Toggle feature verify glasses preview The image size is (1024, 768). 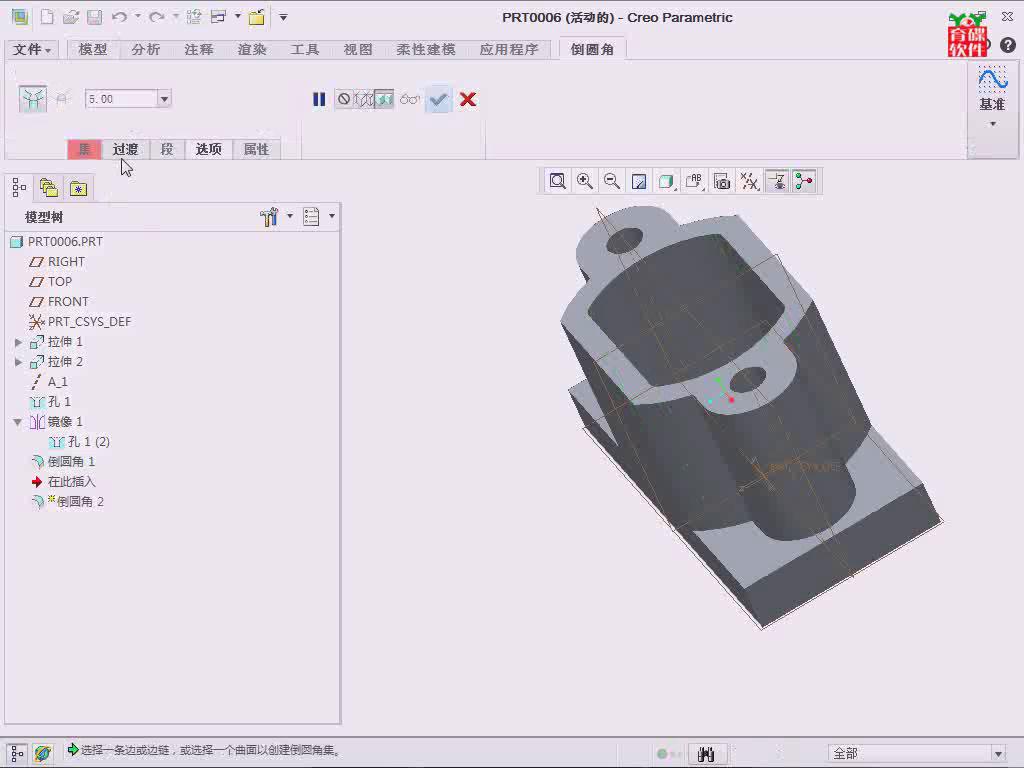point(410,99)
